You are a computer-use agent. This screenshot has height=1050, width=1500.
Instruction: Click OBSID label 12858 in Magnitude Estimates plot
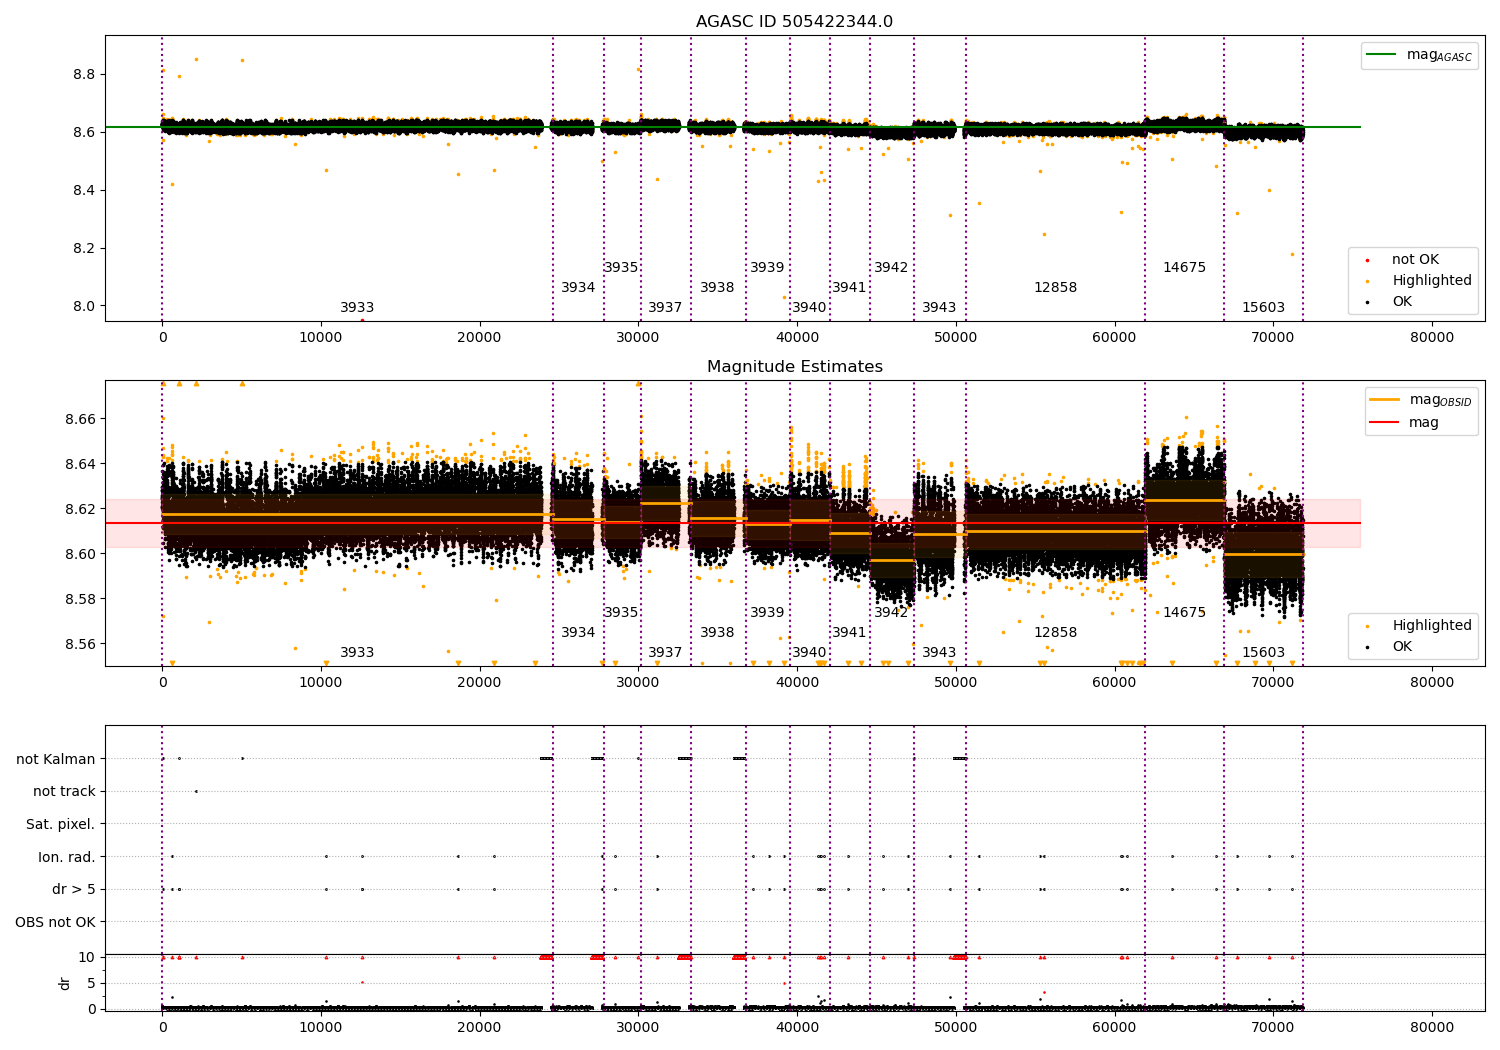[x=1056, y=633]
